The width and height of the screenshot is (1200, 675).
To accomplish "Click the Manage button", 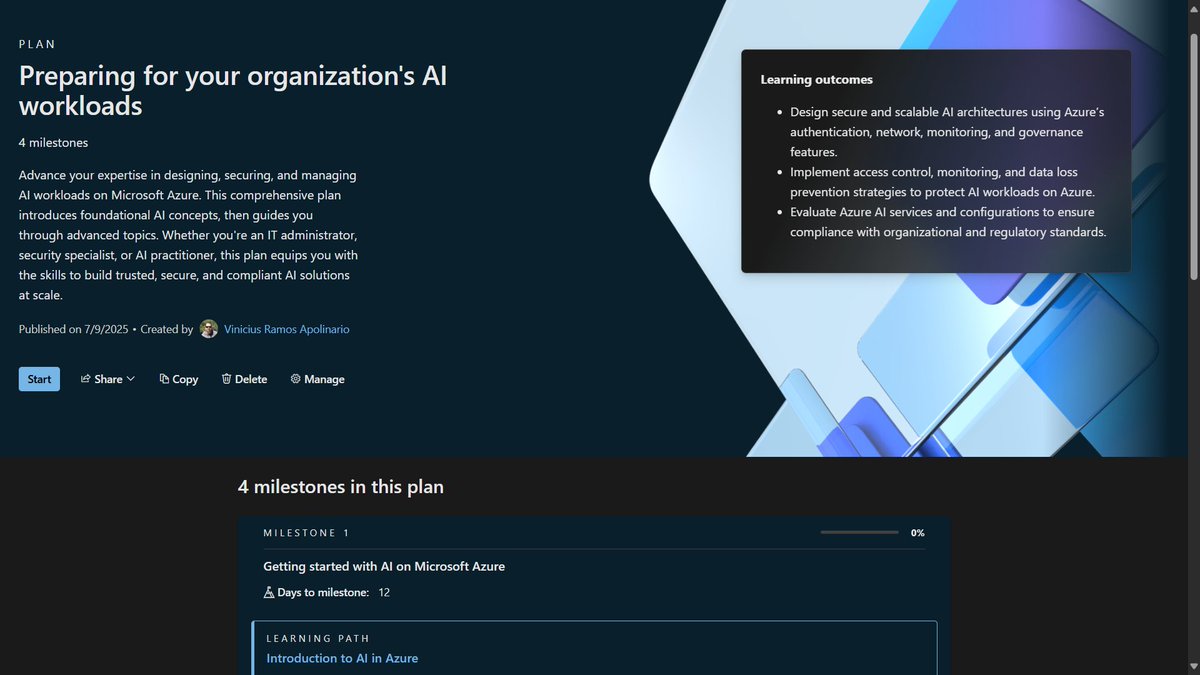I will (317, 379).
